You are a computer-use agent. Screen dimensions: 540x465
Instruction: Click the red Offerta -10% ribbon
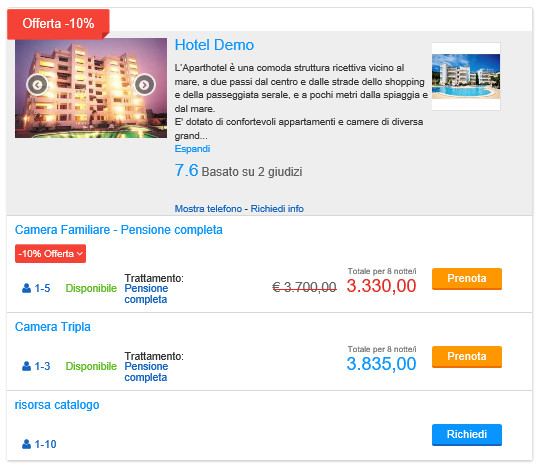pos(58,24)
